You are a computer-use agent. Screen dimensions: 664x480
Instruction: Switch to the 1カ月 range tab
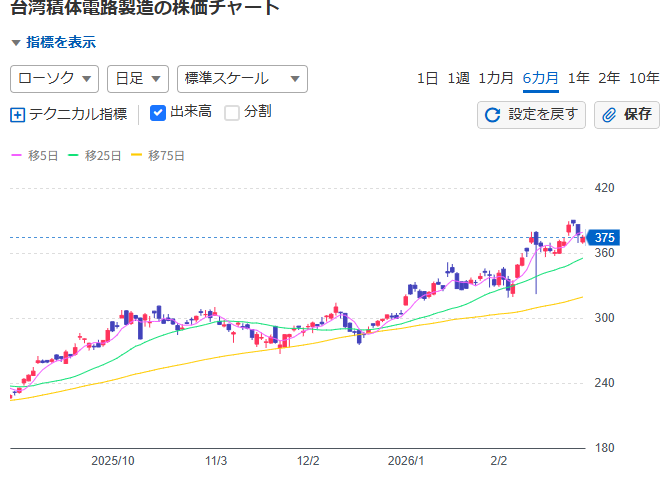(496, 78)
